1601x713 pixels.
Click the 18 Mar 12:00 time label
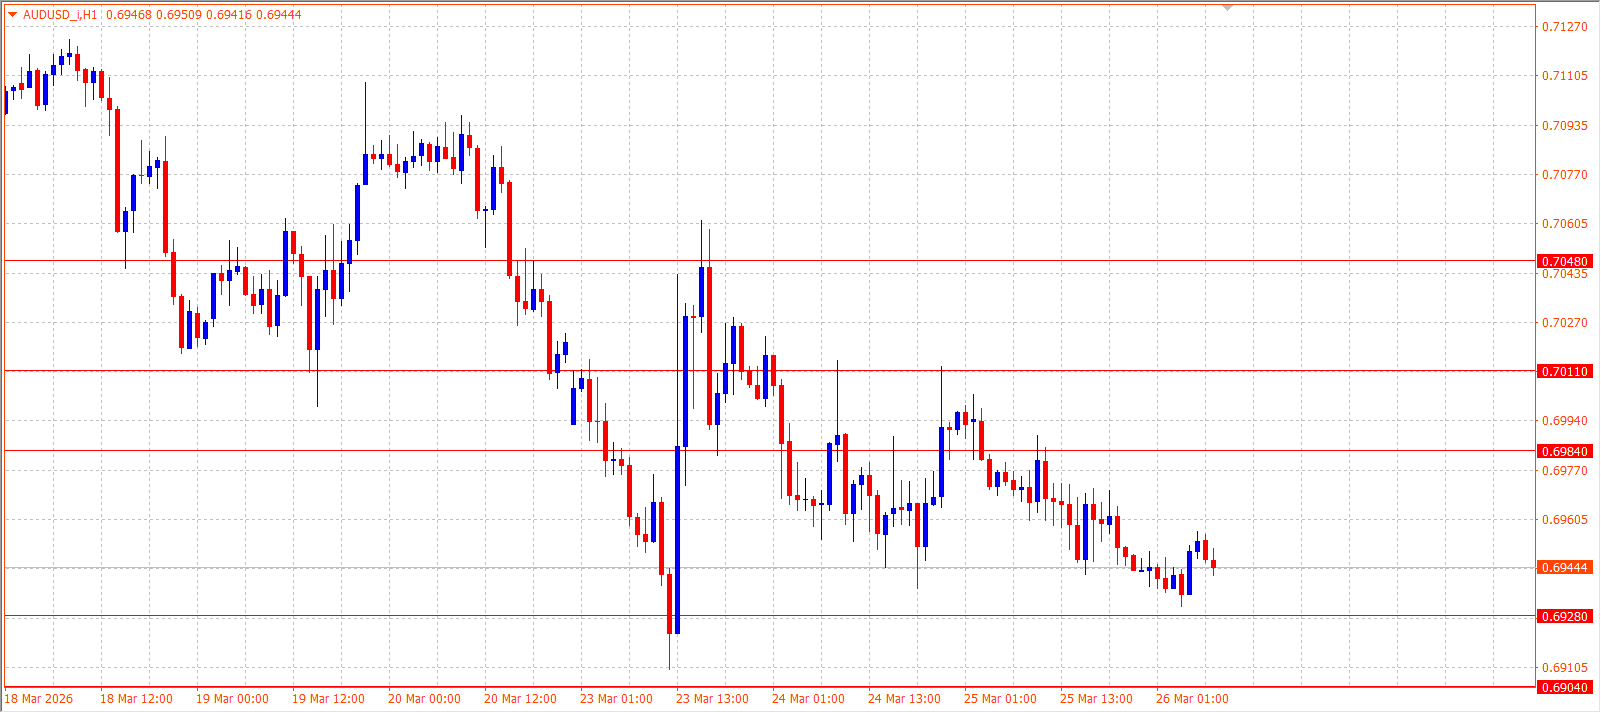(136, 699)
